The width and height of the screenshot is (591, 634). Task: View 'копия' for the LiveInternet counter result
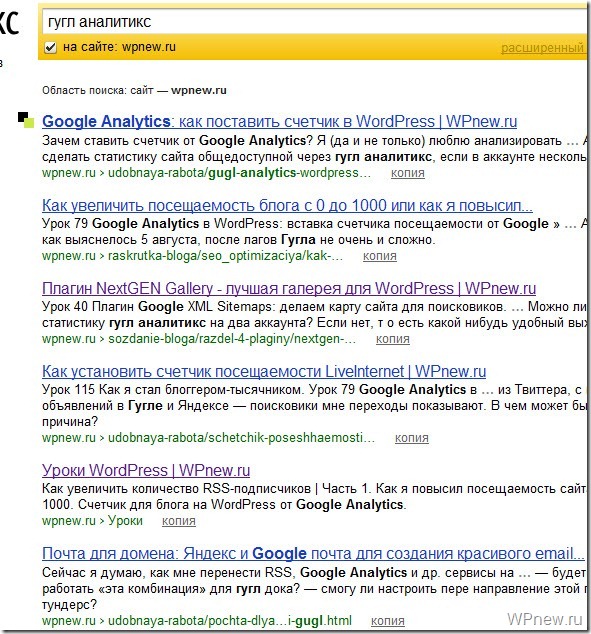pos(412,438)
